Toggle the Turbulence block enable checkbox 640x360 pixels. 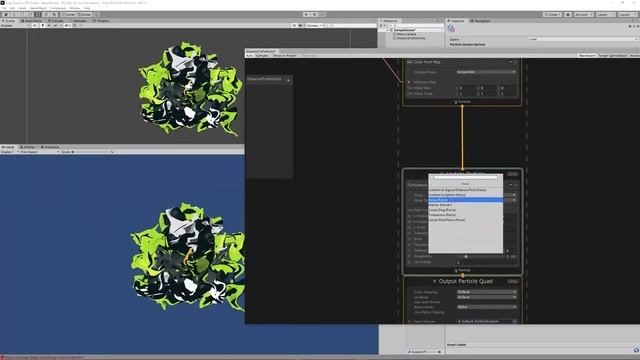(511, 185)
